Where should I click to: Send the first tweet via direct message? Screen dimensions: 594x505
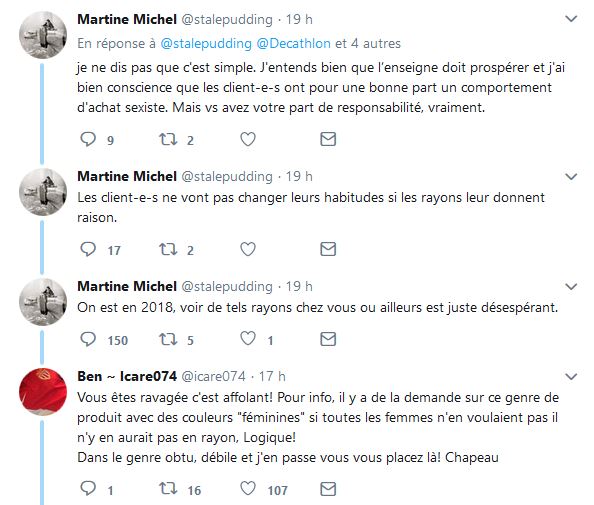(328, 139)
